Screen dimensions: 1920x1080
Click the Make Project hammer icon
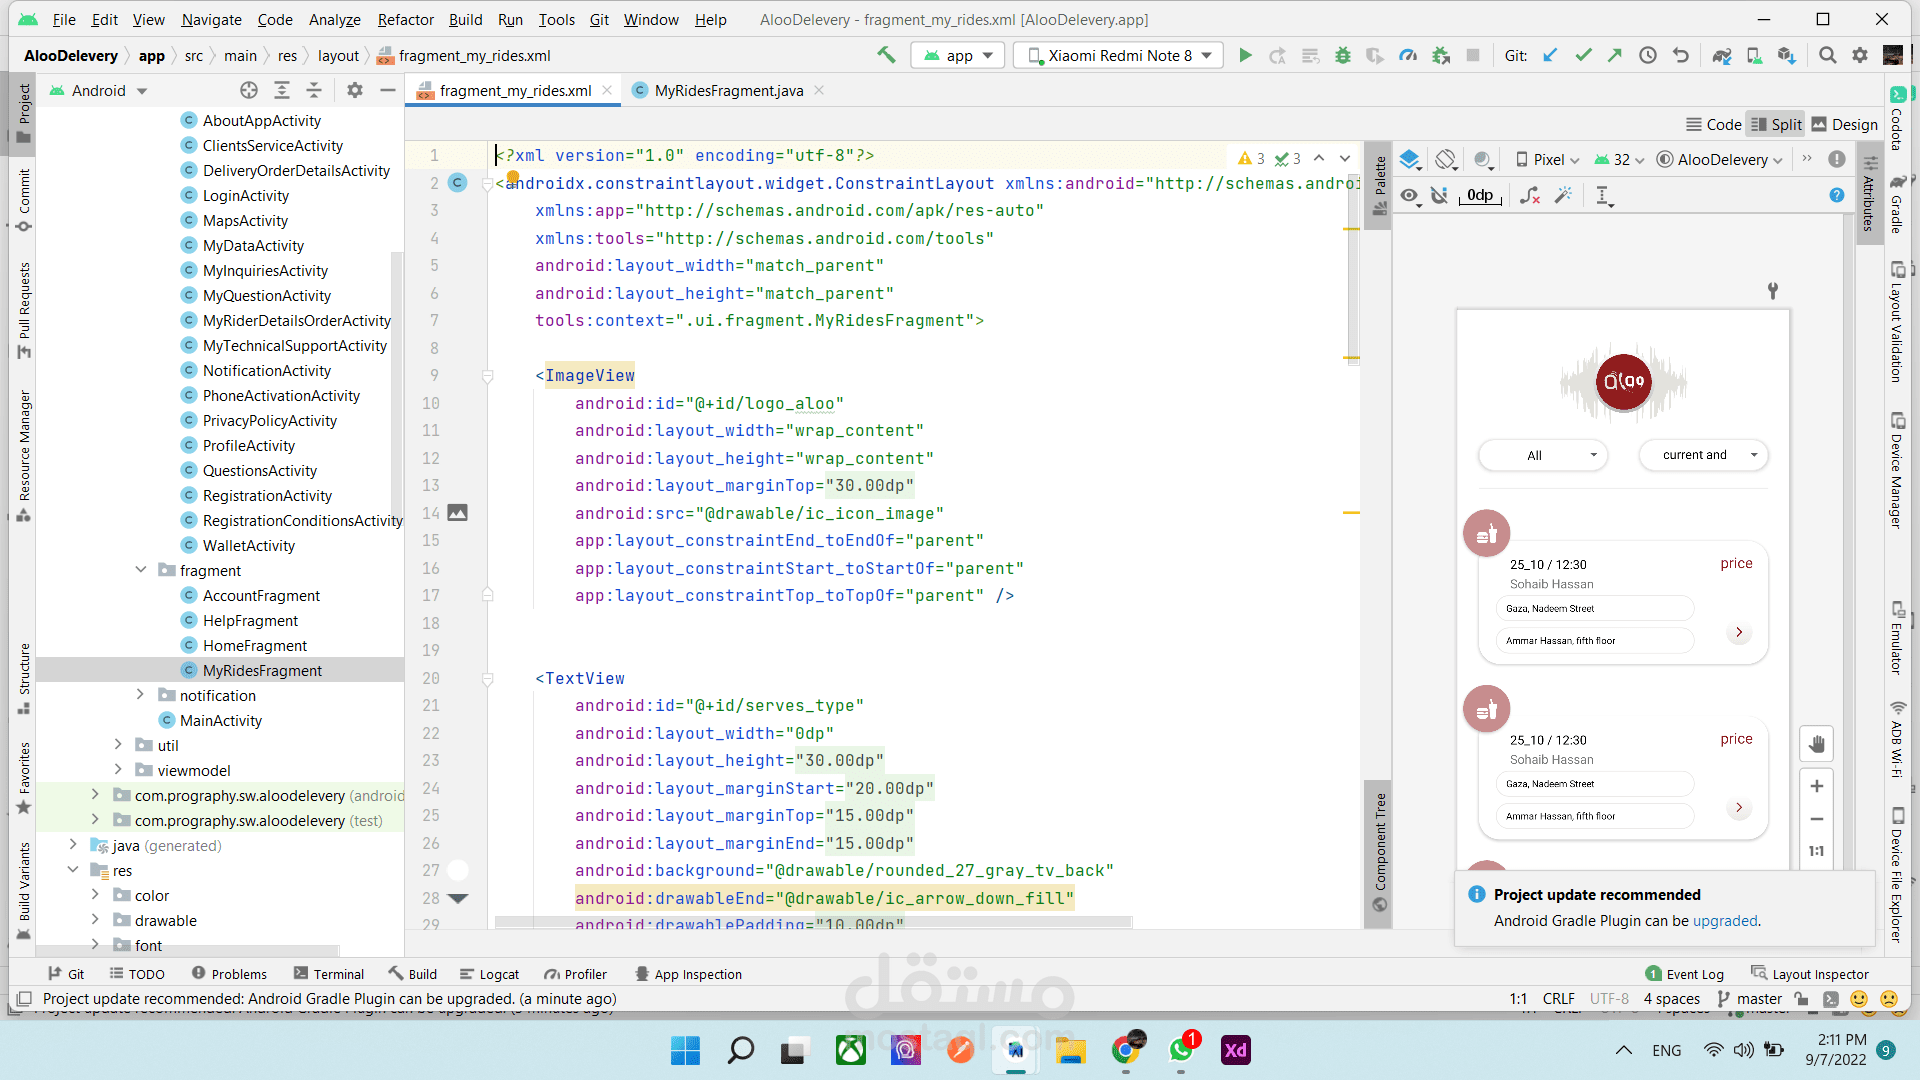click(x=886, y=56)
